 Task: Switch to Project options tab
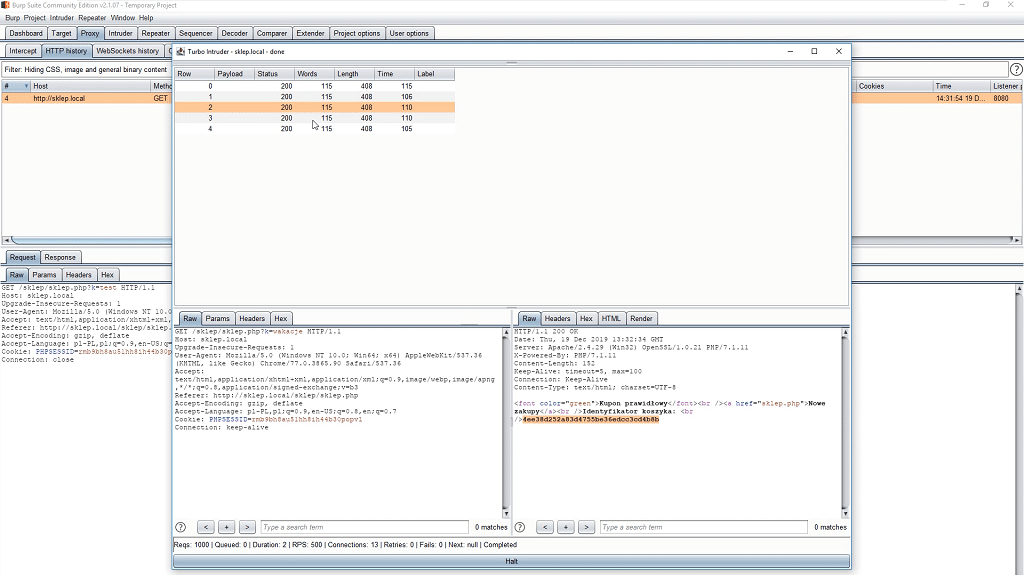pyautogui.click(x=357, y=33)
